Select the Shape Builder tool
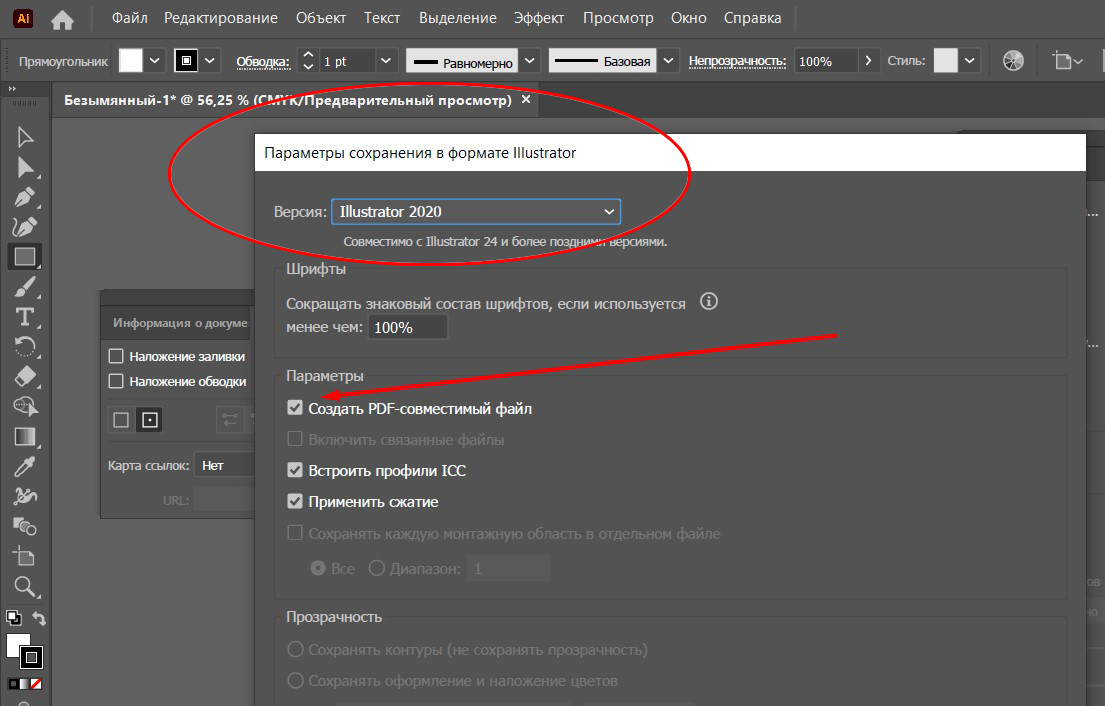This screenshot has height=706, width=1105. click(x=25, y=407)
